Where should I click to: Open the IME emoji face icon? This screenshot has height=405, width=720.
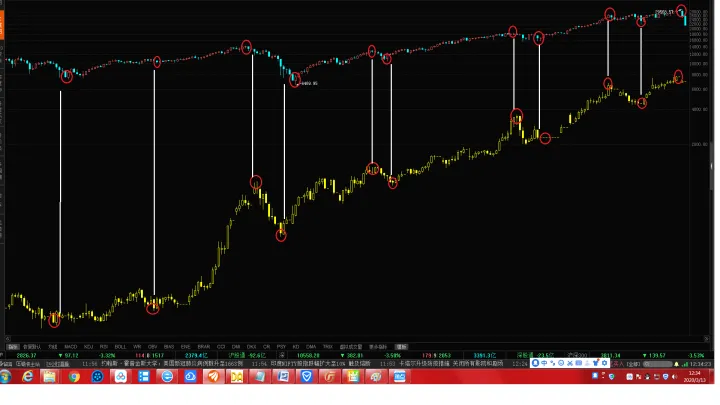coord(561,363)
